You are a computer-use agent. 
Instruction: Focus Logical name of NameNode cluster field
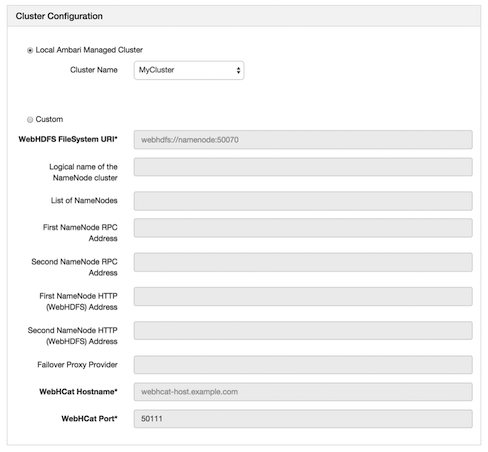pyautogui.click(x=303, y=167)
